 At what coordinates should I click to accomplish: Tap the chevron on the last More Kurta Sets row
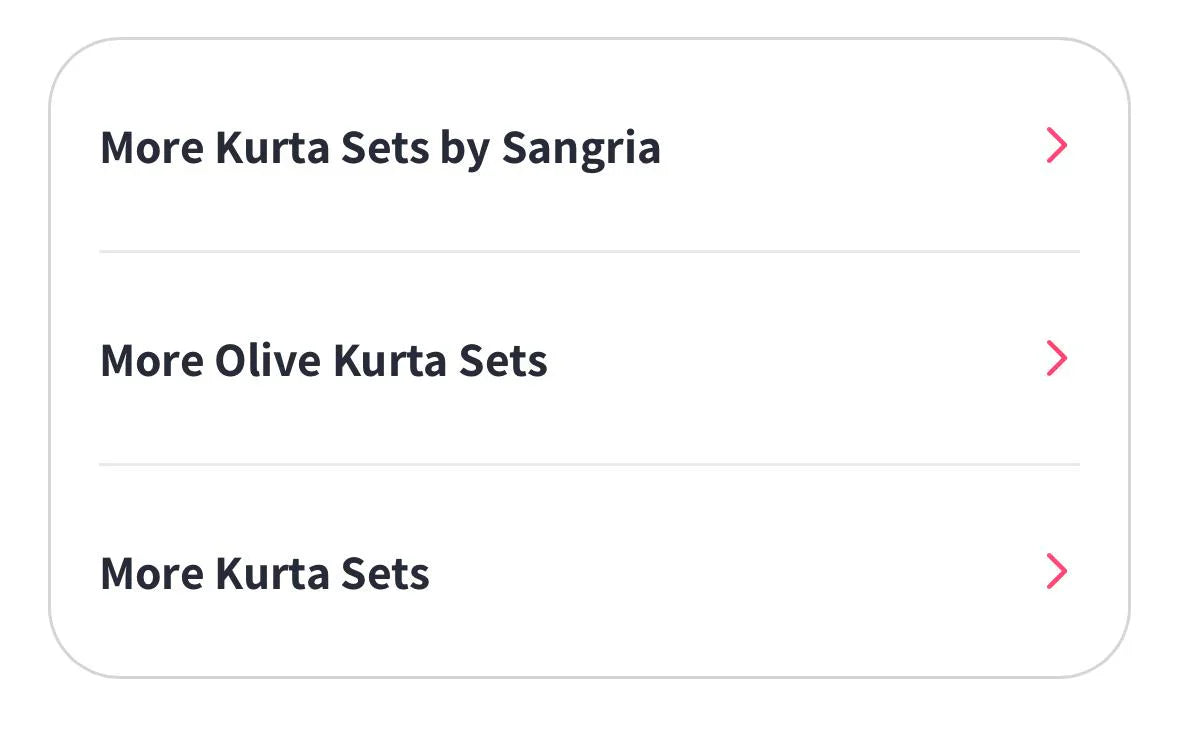click(x=1056, y=571)
